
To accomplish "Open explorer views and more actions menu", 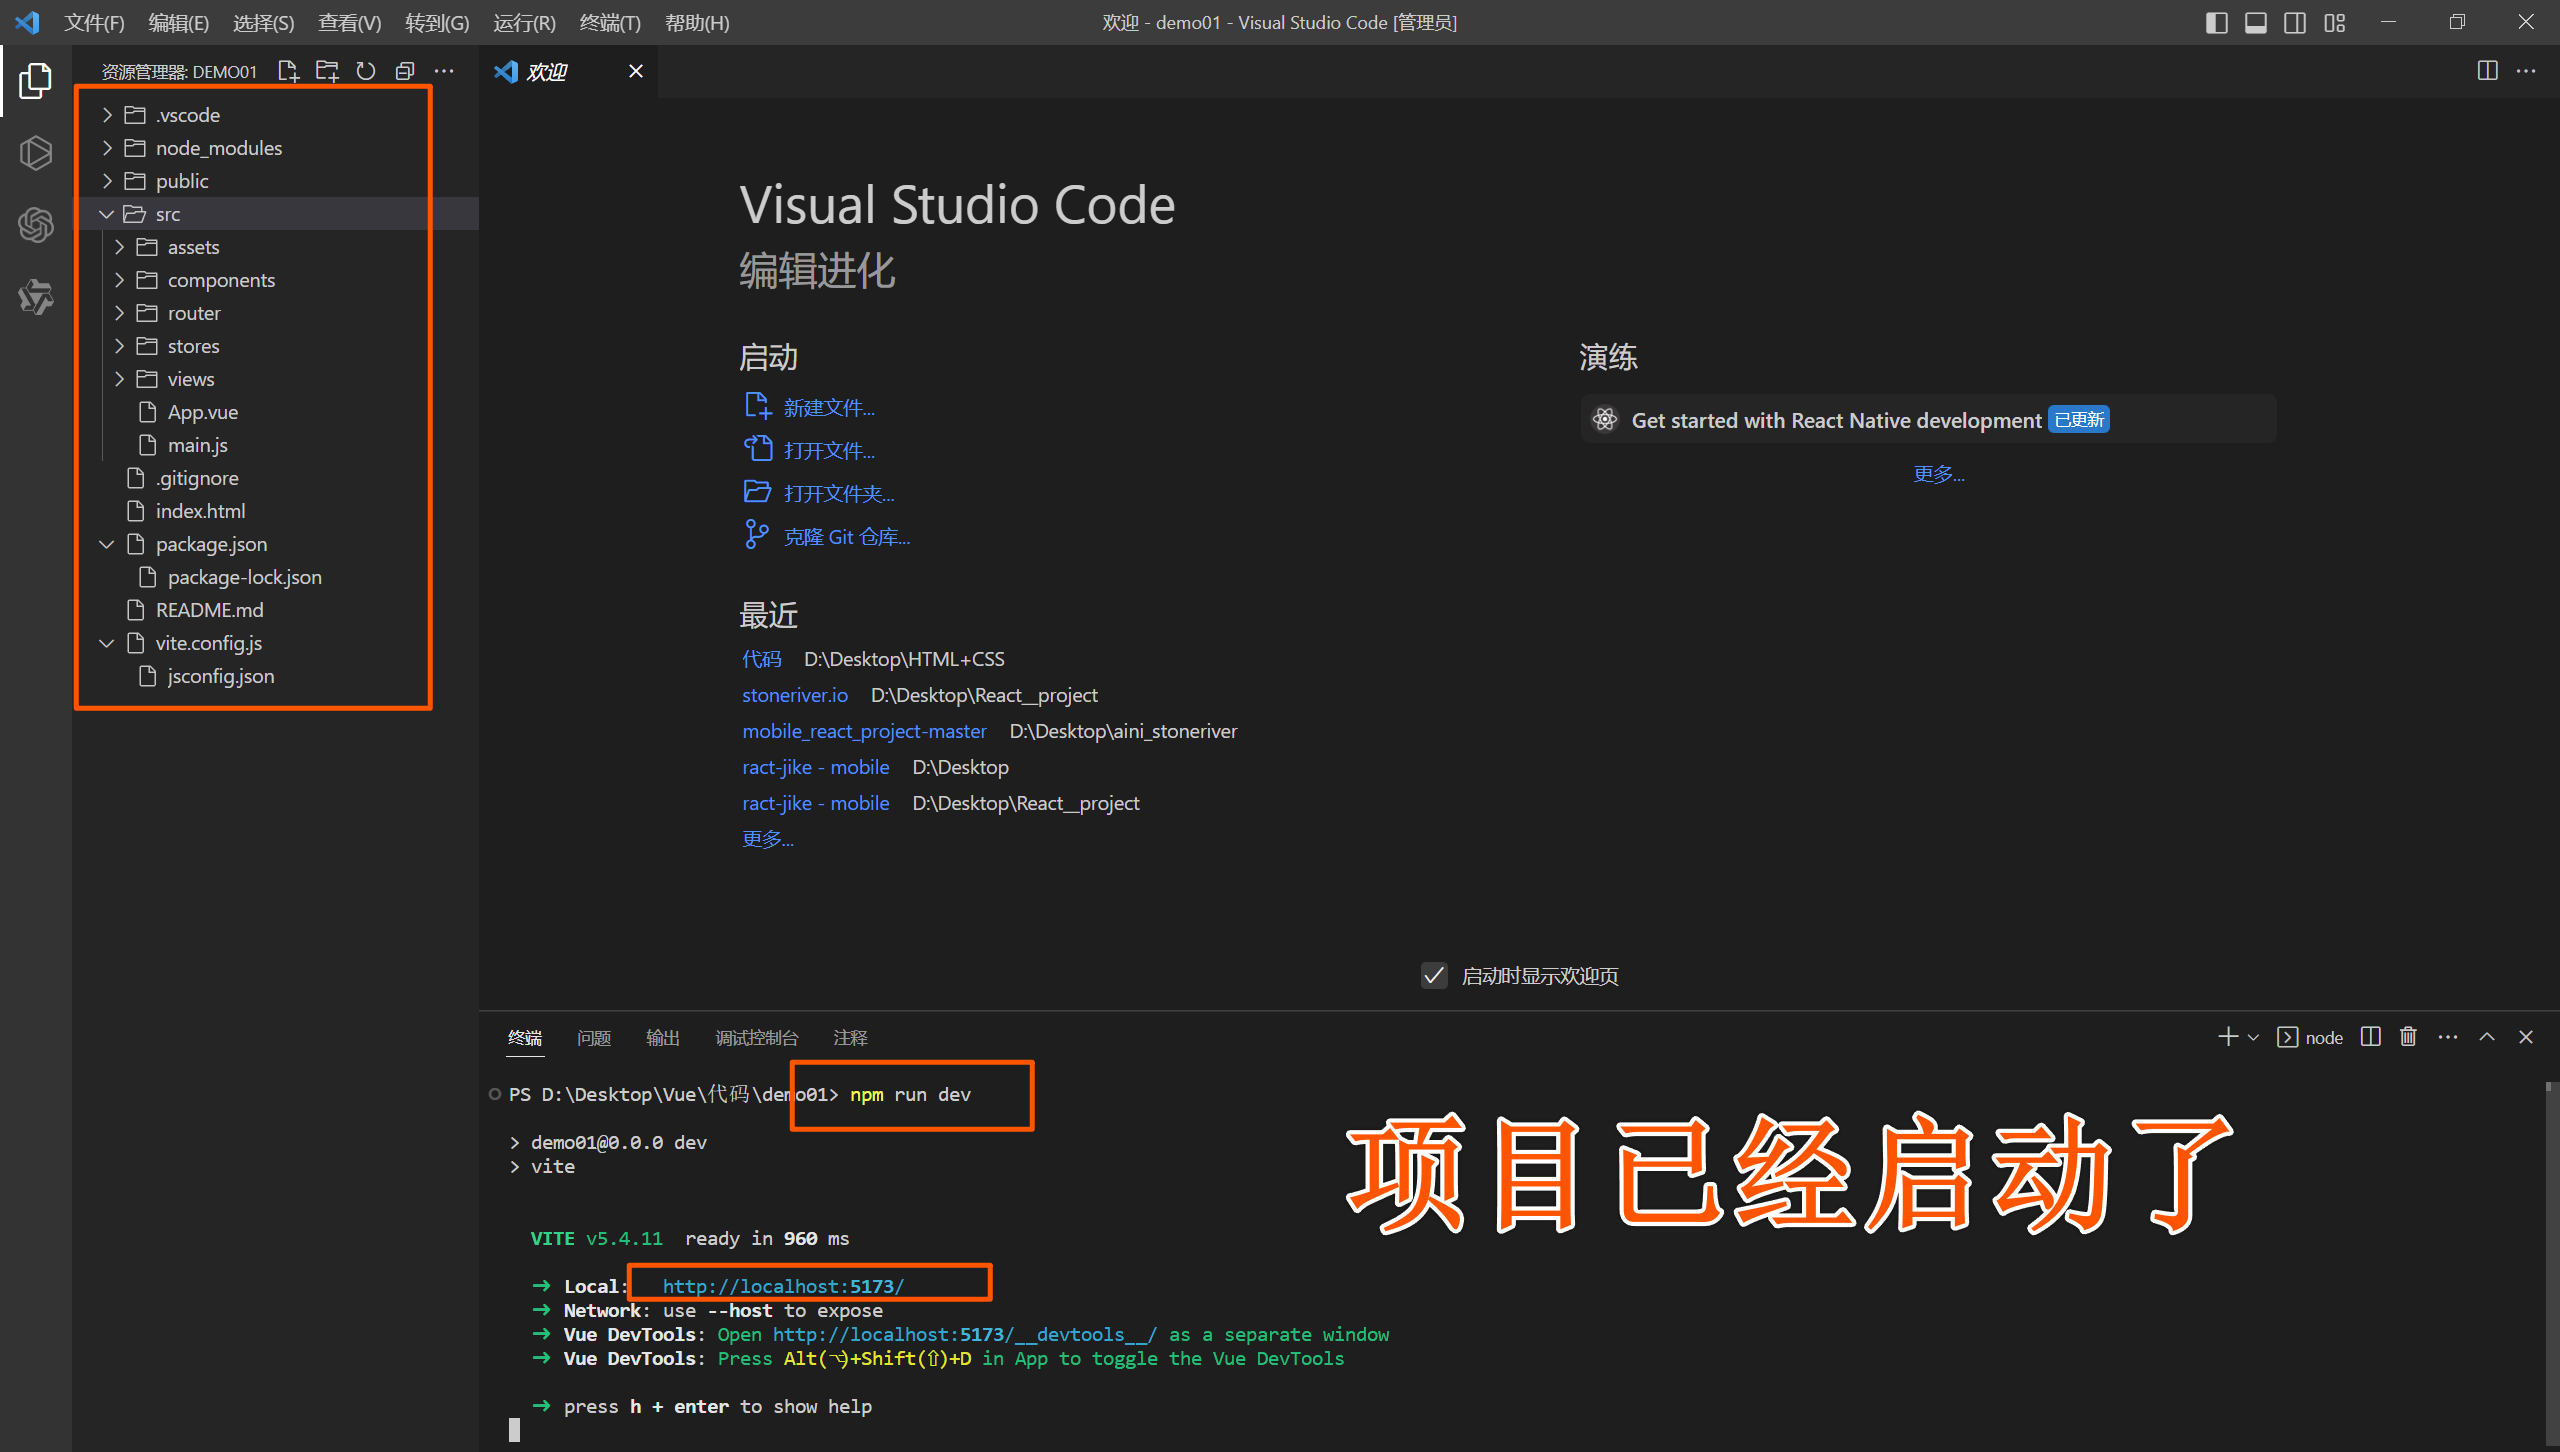I will tap(444, 71).
